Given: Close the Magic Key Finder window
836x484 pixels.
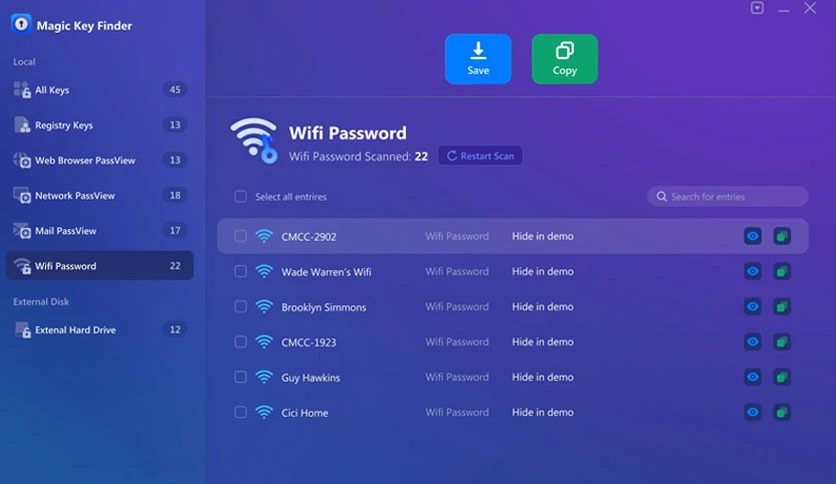Looking at the screenshot, I should point(810,8).
